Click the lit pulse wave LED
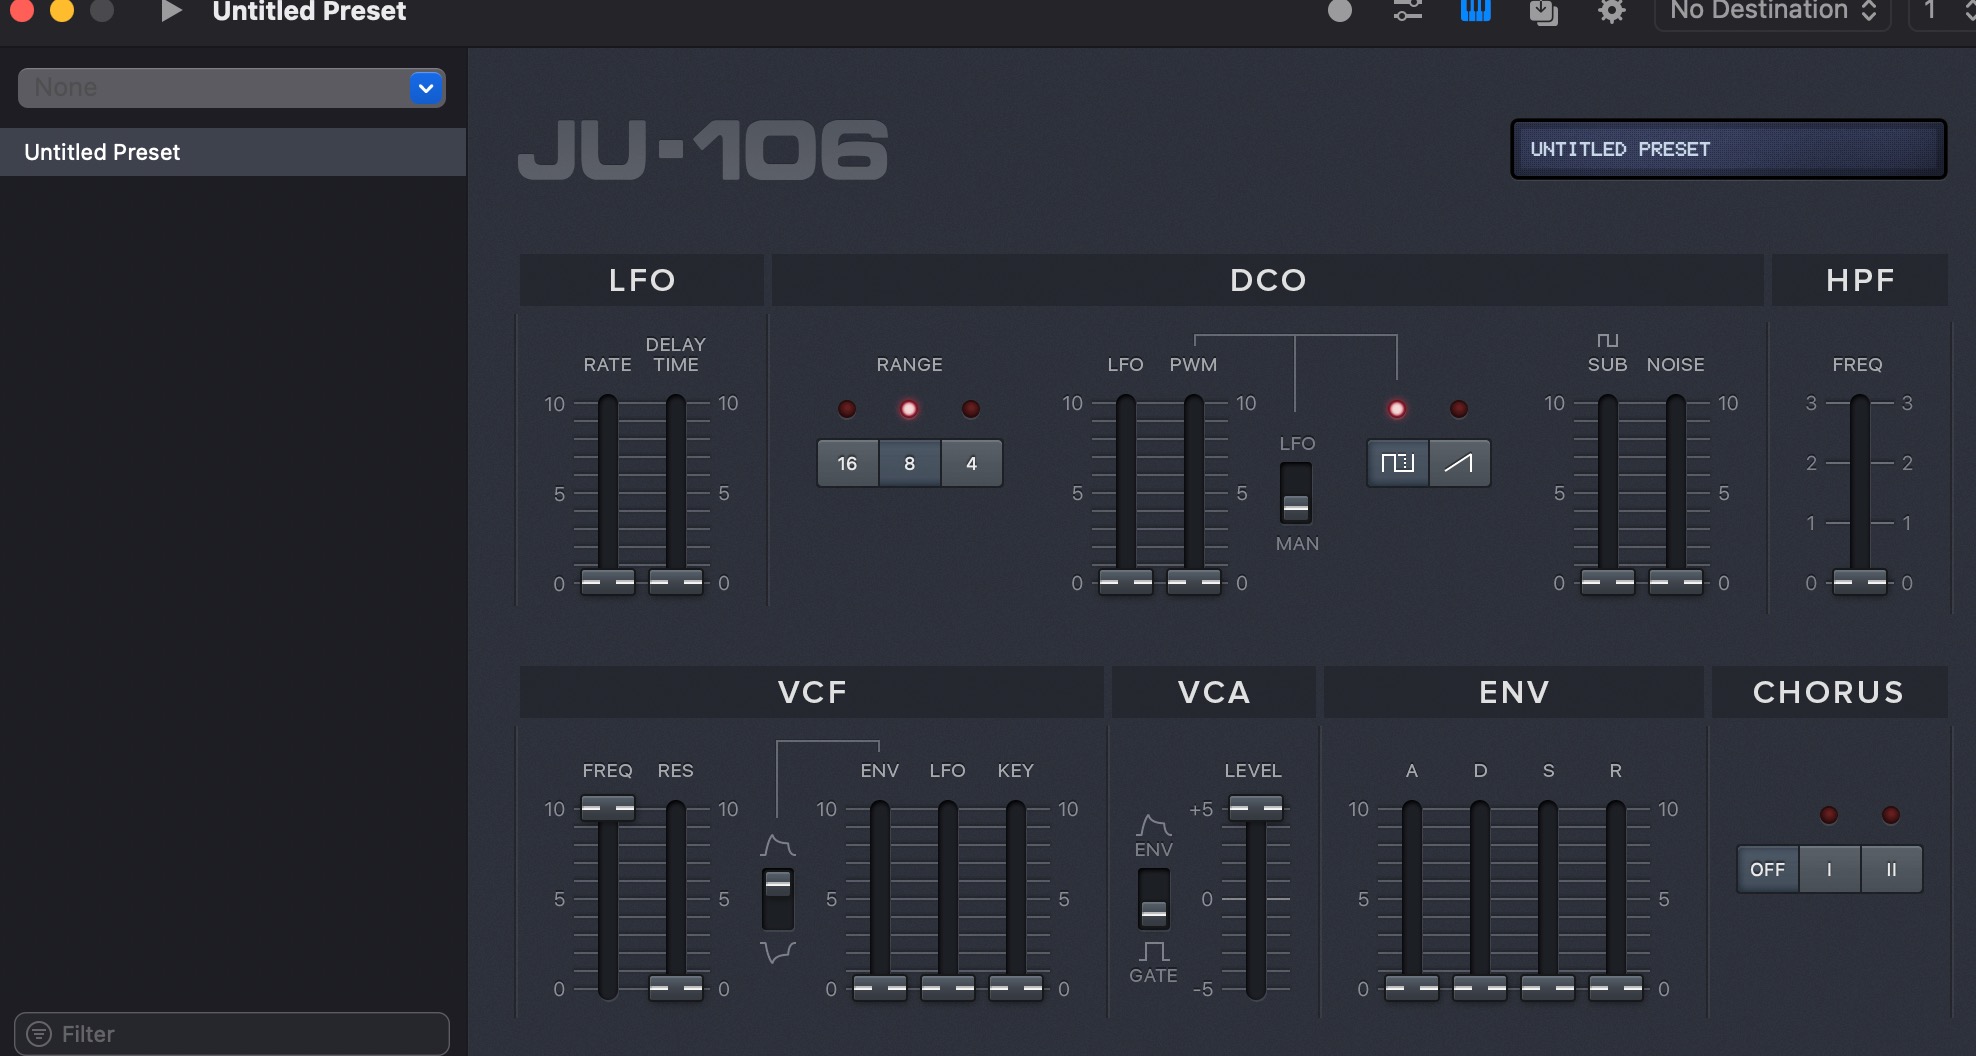 (x=1397, y=409)
